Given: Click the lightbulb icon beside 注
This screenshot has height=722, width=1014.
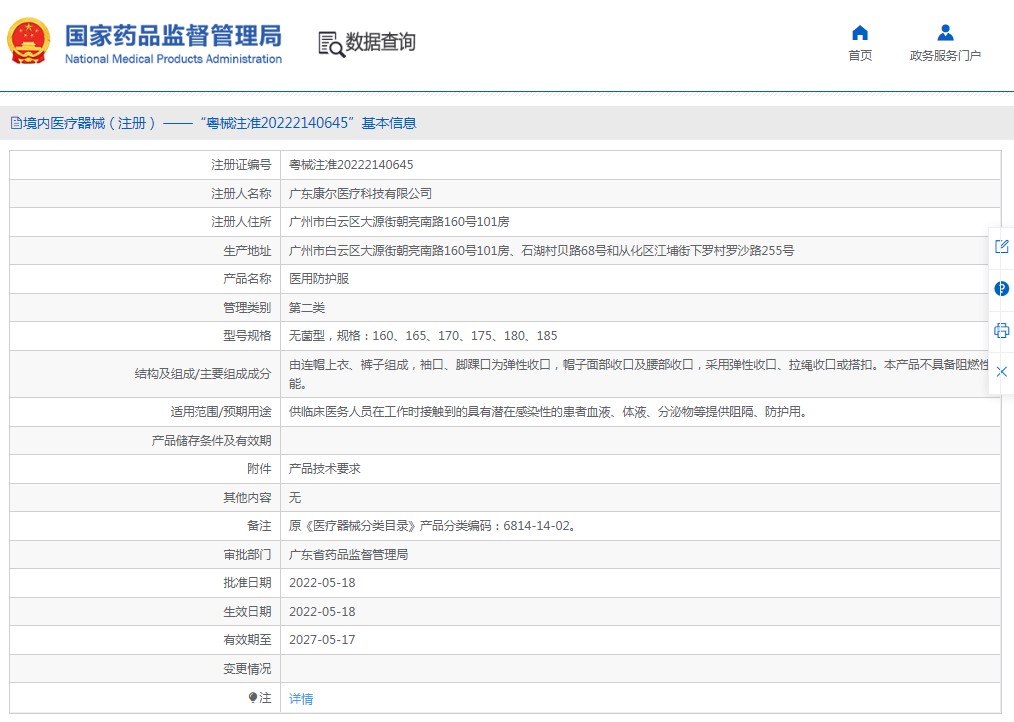Looking at the screenshot, I should click(253, 698).
